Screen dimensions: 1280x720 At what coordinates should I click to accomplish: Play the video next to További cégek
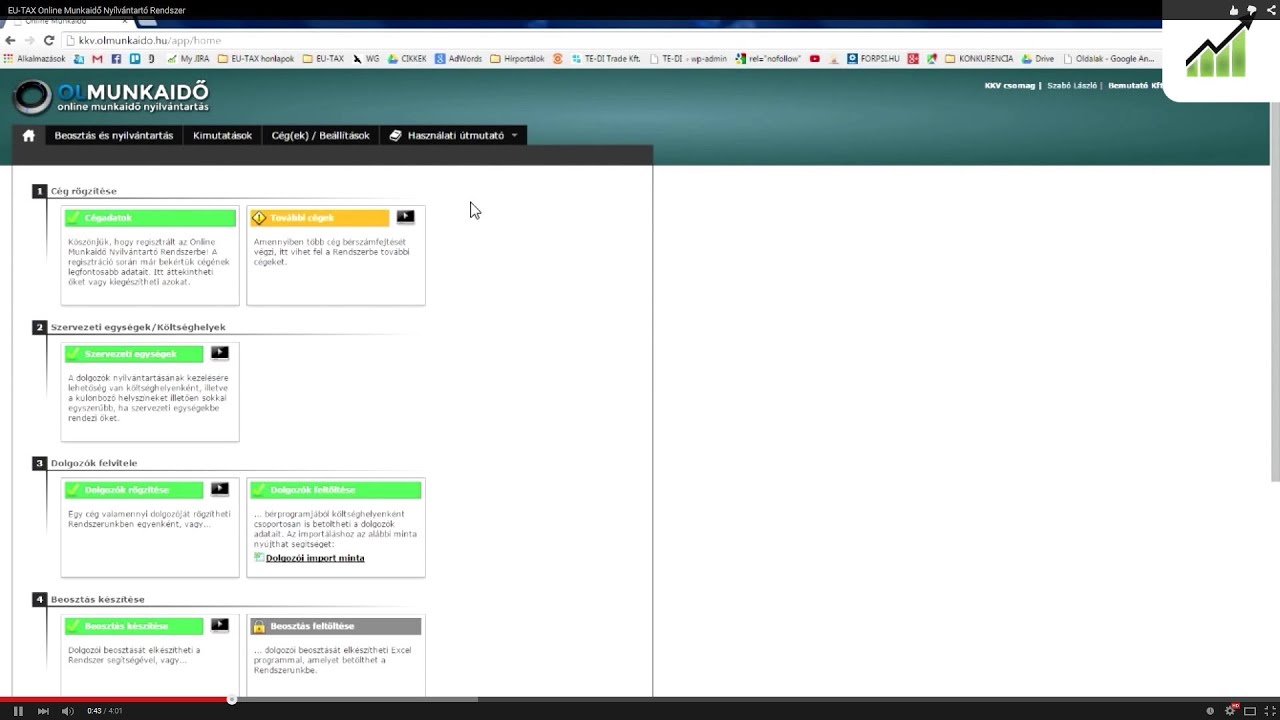405,217
